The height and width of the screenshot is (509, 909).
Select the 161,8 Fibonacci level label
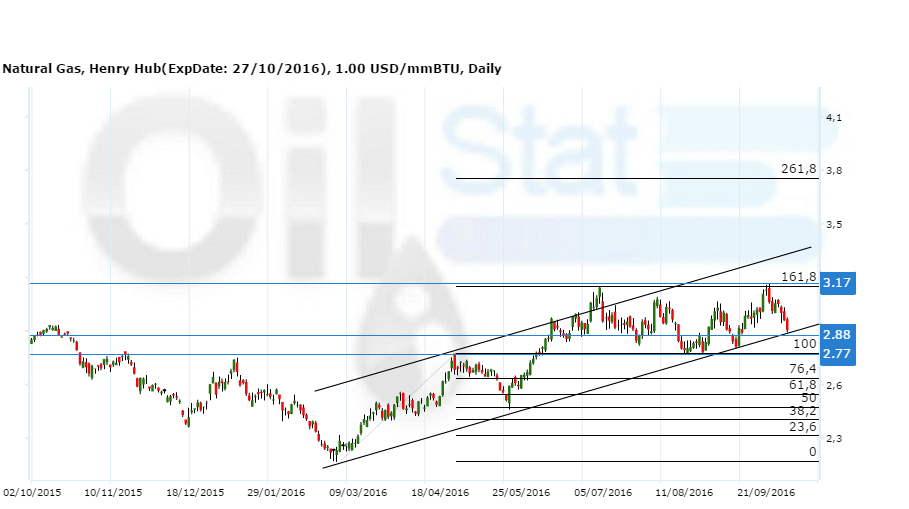click(799, 277)
